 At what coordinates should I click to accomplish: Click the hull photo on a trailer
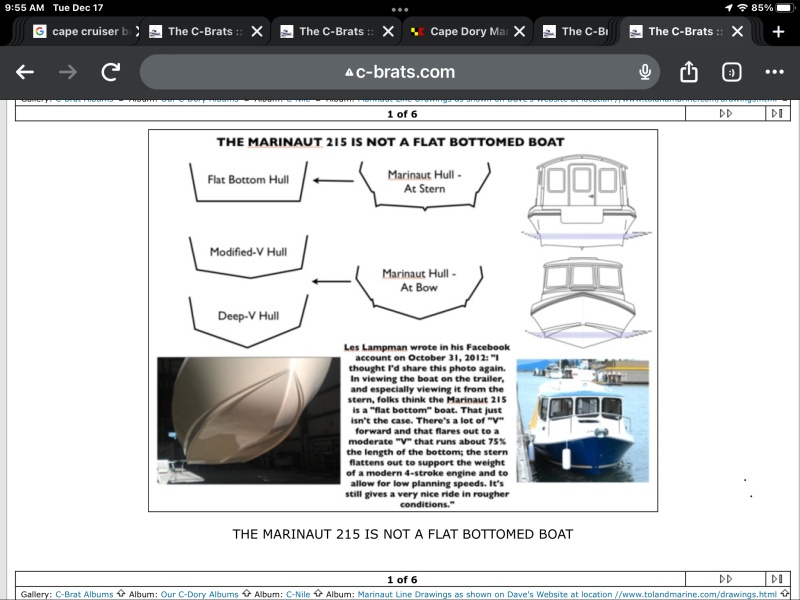click(x=248, y=420)
